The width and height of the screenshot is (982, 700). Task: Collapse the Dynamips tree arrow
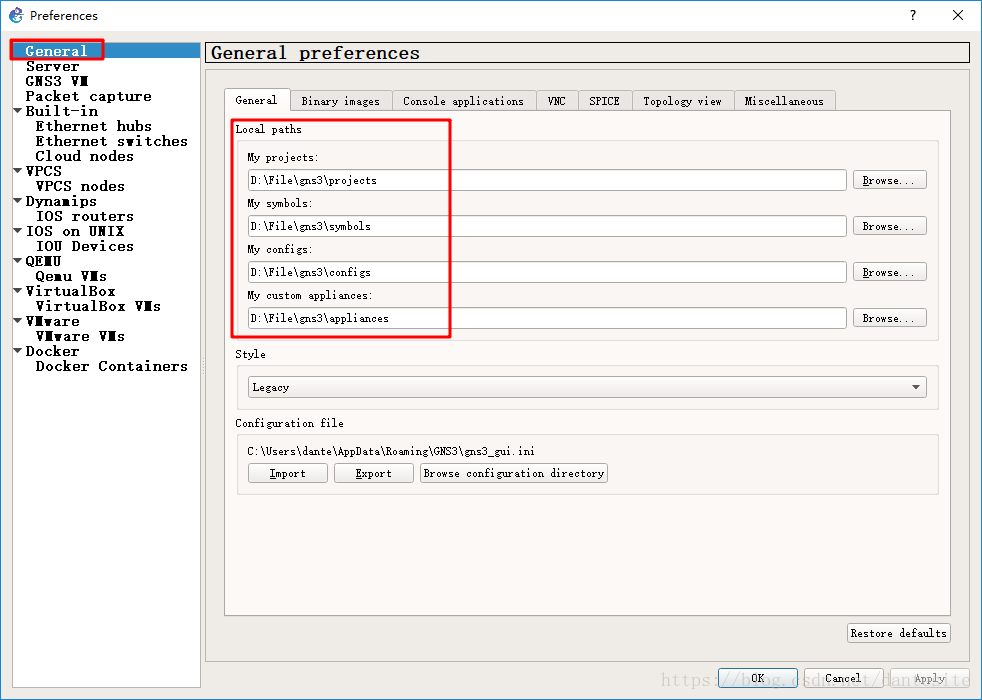(18, 201)
